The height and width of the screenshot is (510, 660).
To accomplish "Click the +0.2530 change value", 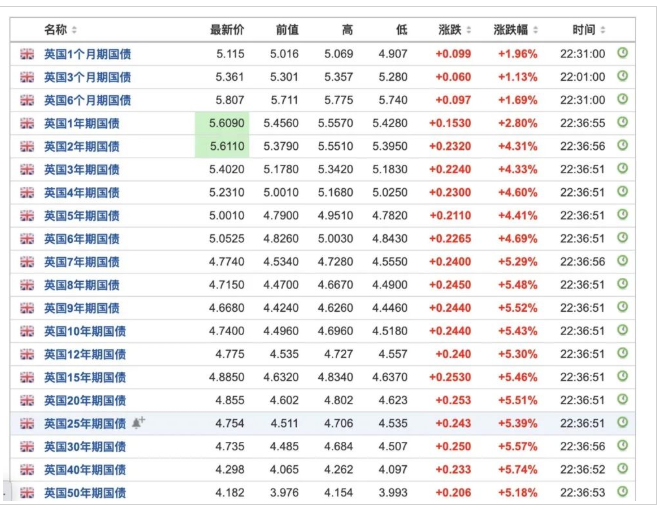I will (x=450, y=377).
